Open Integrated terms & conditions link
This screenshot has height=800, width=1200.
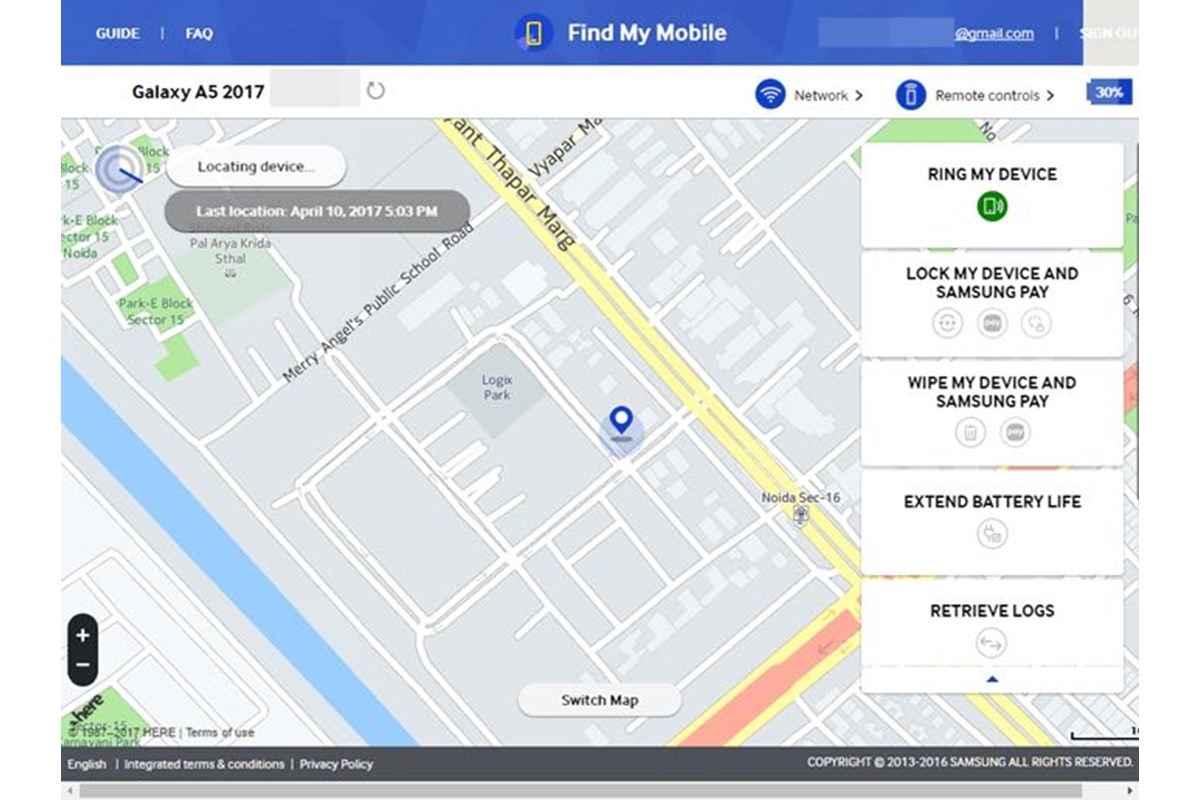[x=204, y=764]
